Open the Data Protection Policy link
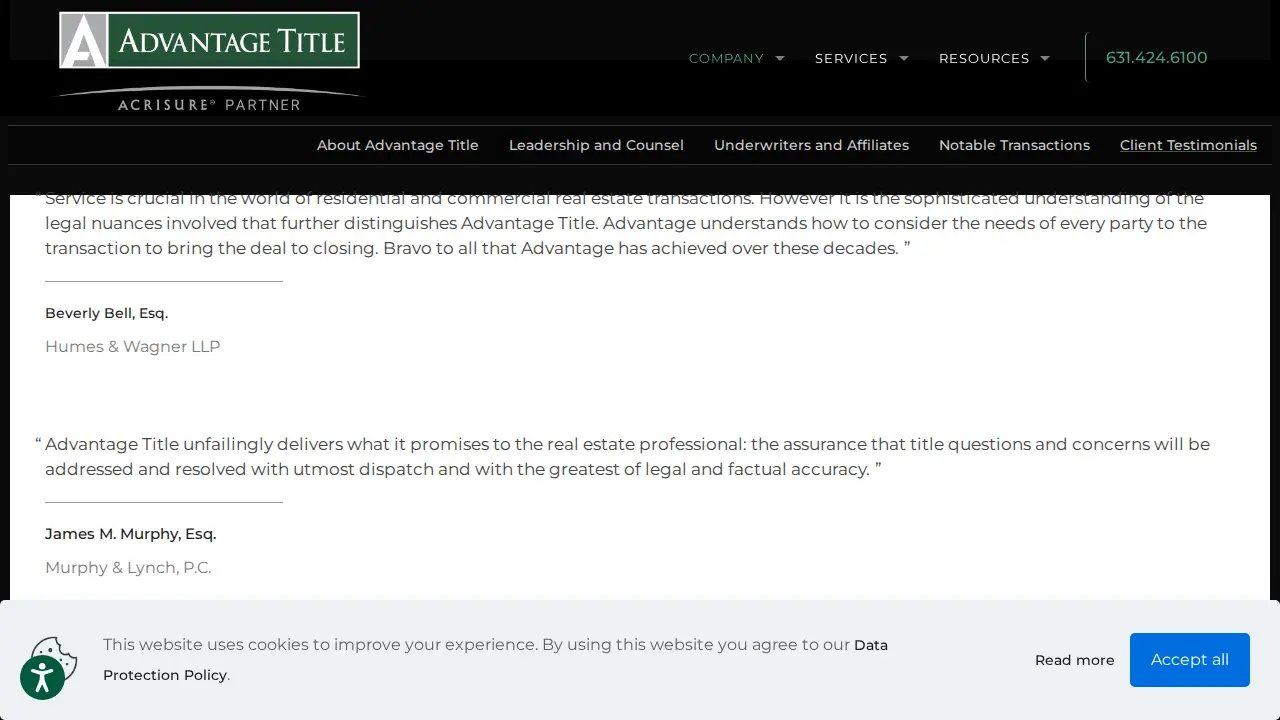This screenshot has width=1280, height=720. (x=495, y=660)
